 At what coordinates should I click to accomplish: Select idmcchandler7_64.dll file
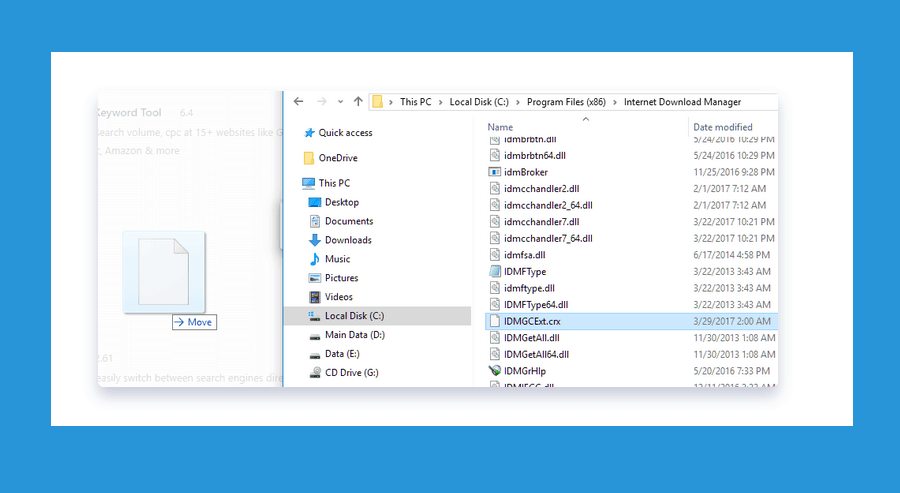pyautogui.click(x=548, y=239)
